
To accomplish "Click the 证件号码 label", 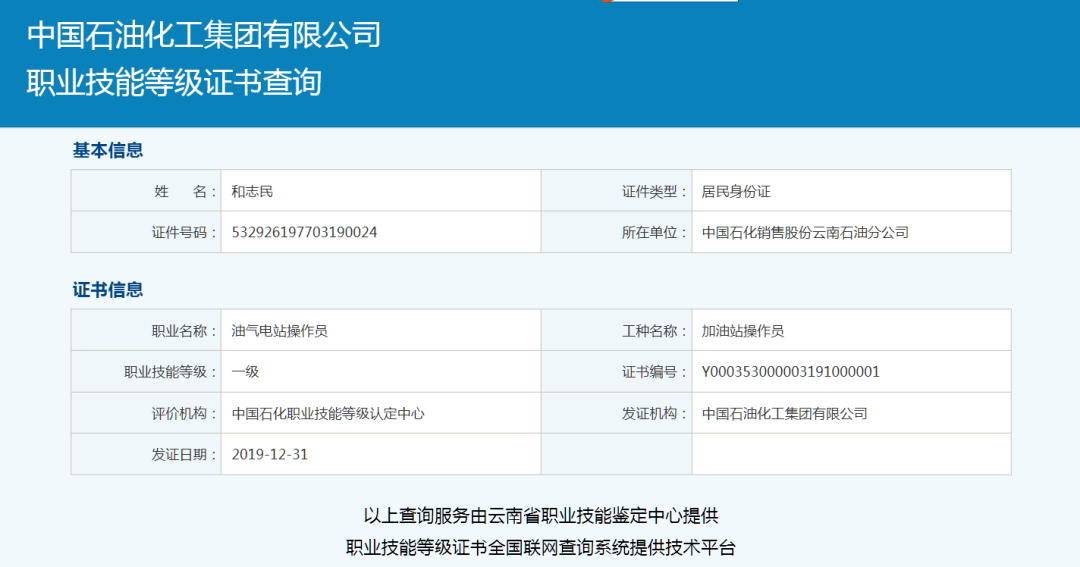I will coord(184,233).
